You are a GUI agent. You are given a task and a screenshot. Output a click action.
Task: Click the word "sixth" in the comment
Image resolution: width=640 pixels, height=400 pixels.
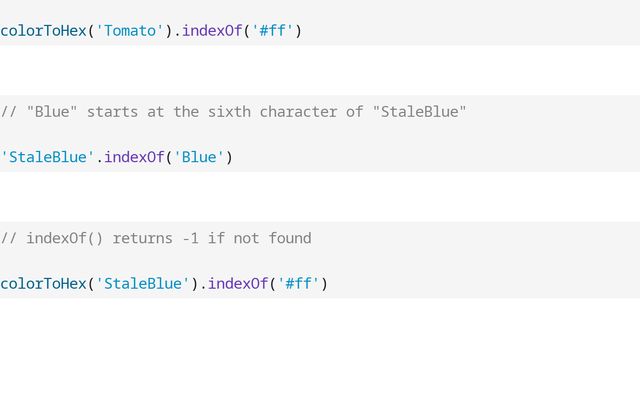pyautogui.click(x=229, y=111)
